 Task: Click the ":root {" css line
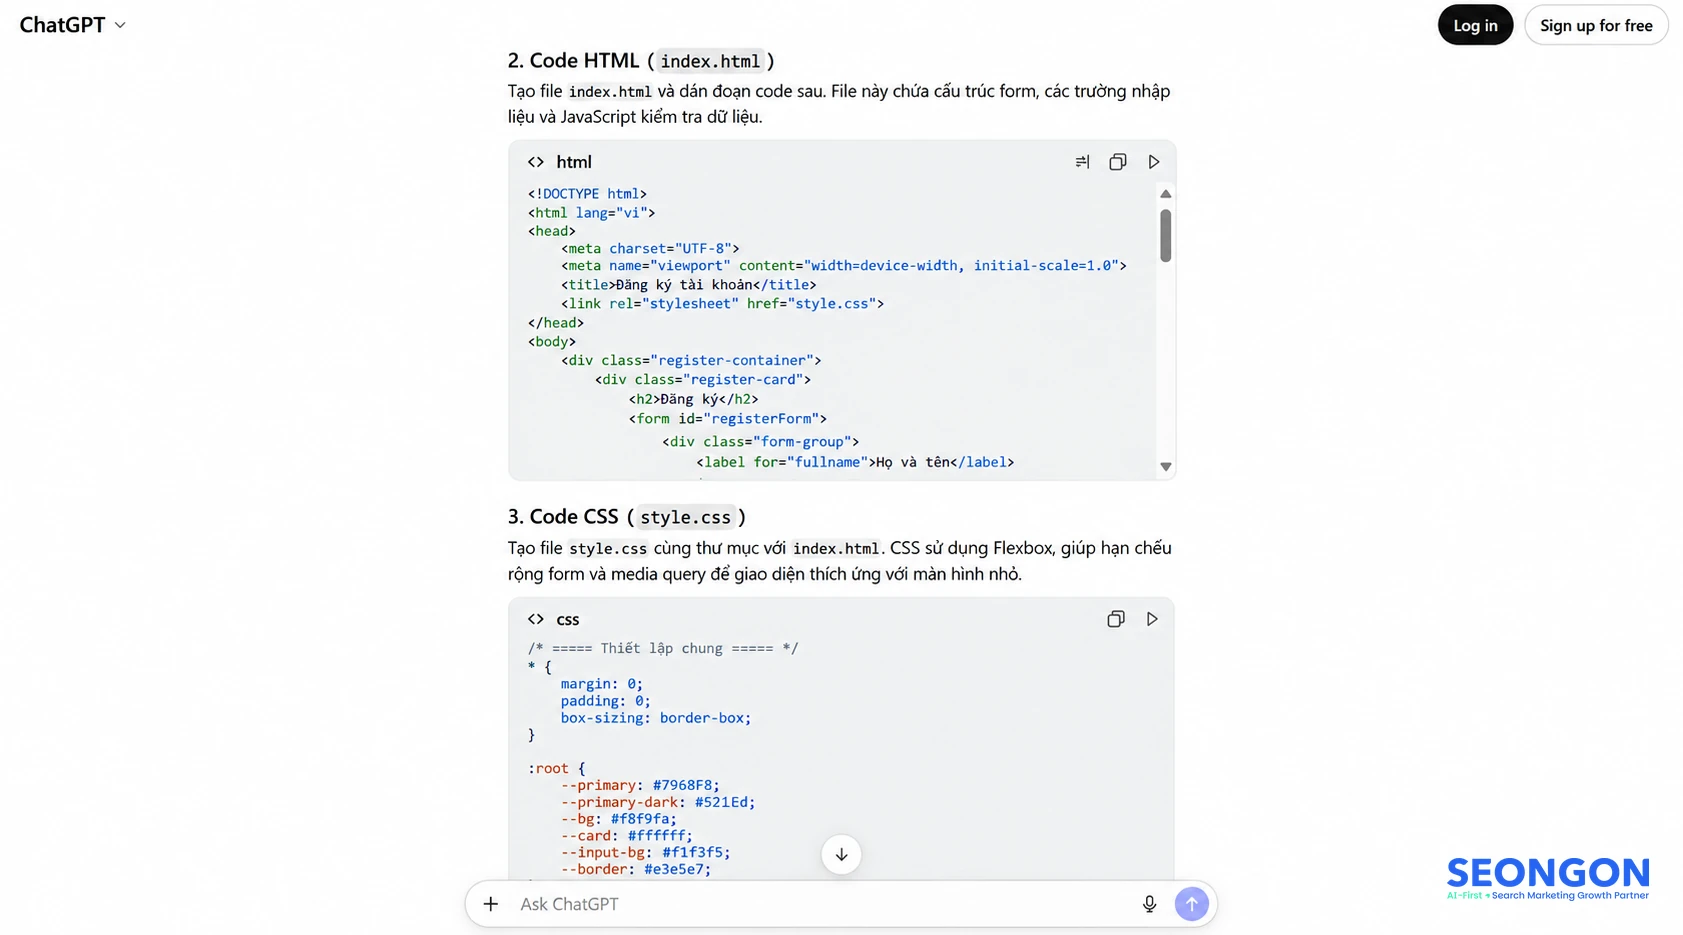556,768
